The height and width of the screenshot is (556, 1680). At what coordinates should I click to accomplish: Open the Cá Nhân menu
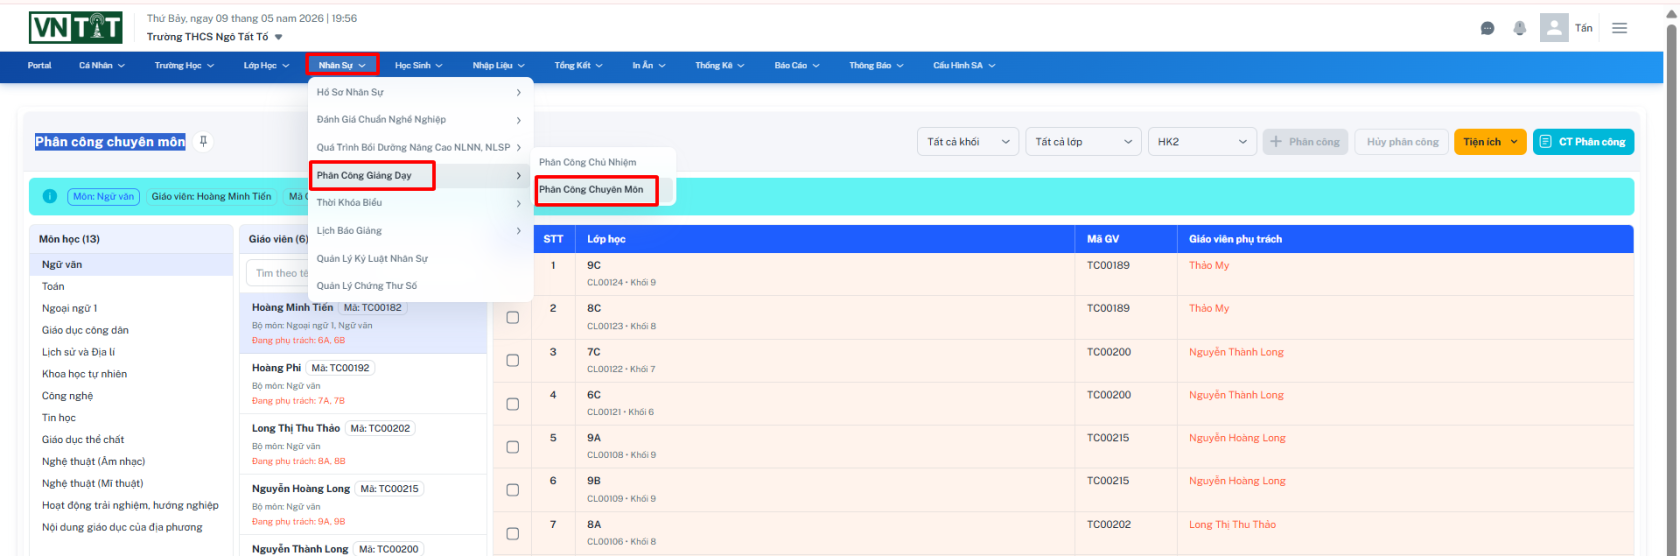click(x=102, y=65)
